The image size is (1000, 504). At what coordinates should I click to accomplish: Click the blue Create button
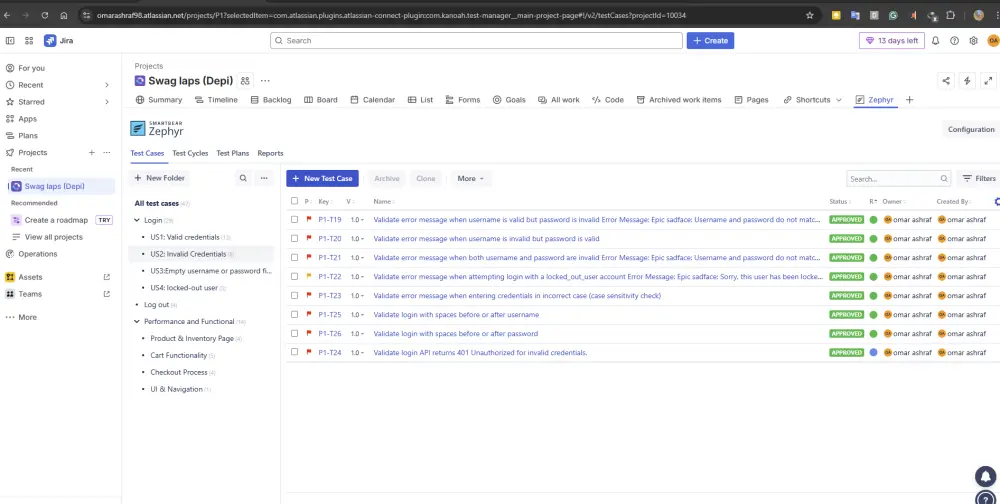710,40
